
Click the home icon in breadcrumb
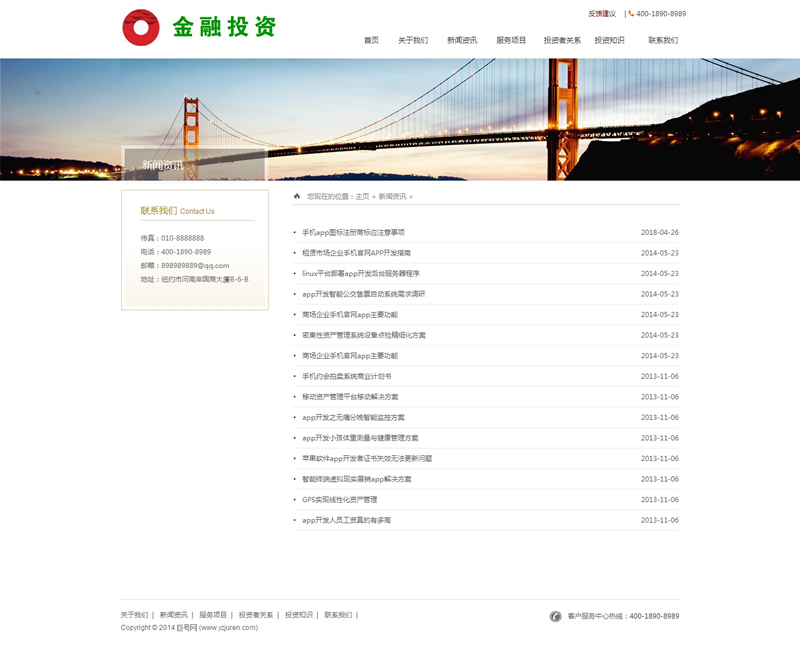point(297,196)
